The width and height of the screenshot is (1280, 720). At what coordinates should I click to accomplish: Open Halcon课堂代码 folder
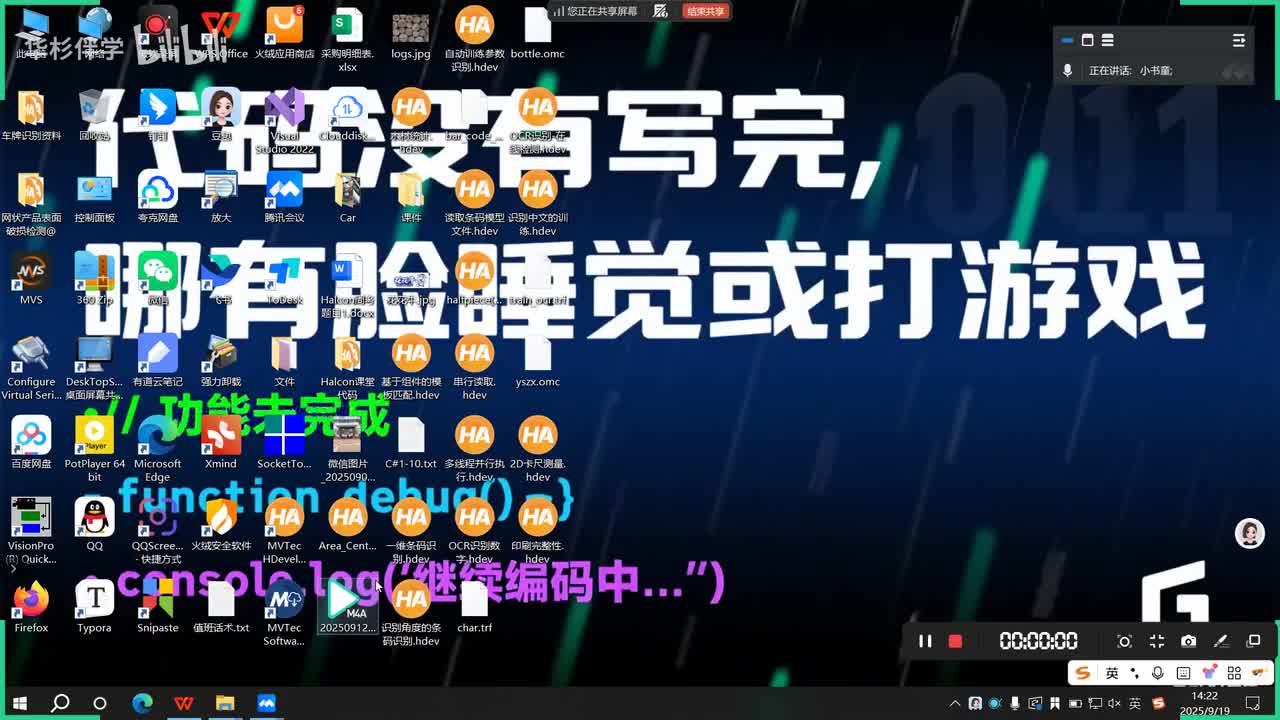[347, 368]
